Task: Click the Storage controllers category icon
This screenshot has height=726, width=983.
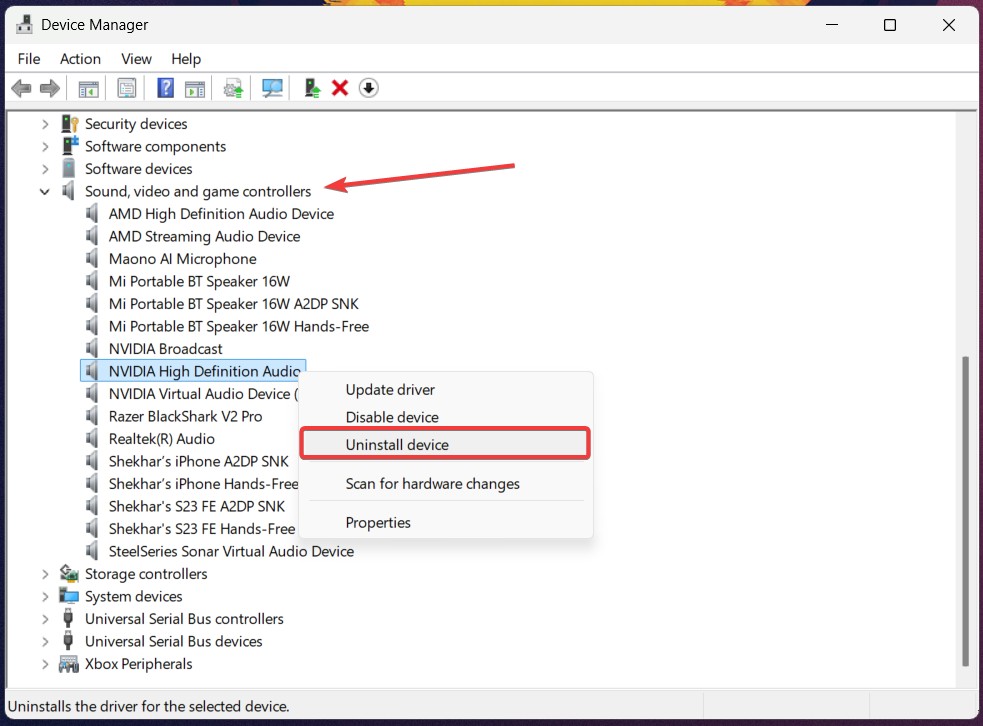Action: pos(69,574)
